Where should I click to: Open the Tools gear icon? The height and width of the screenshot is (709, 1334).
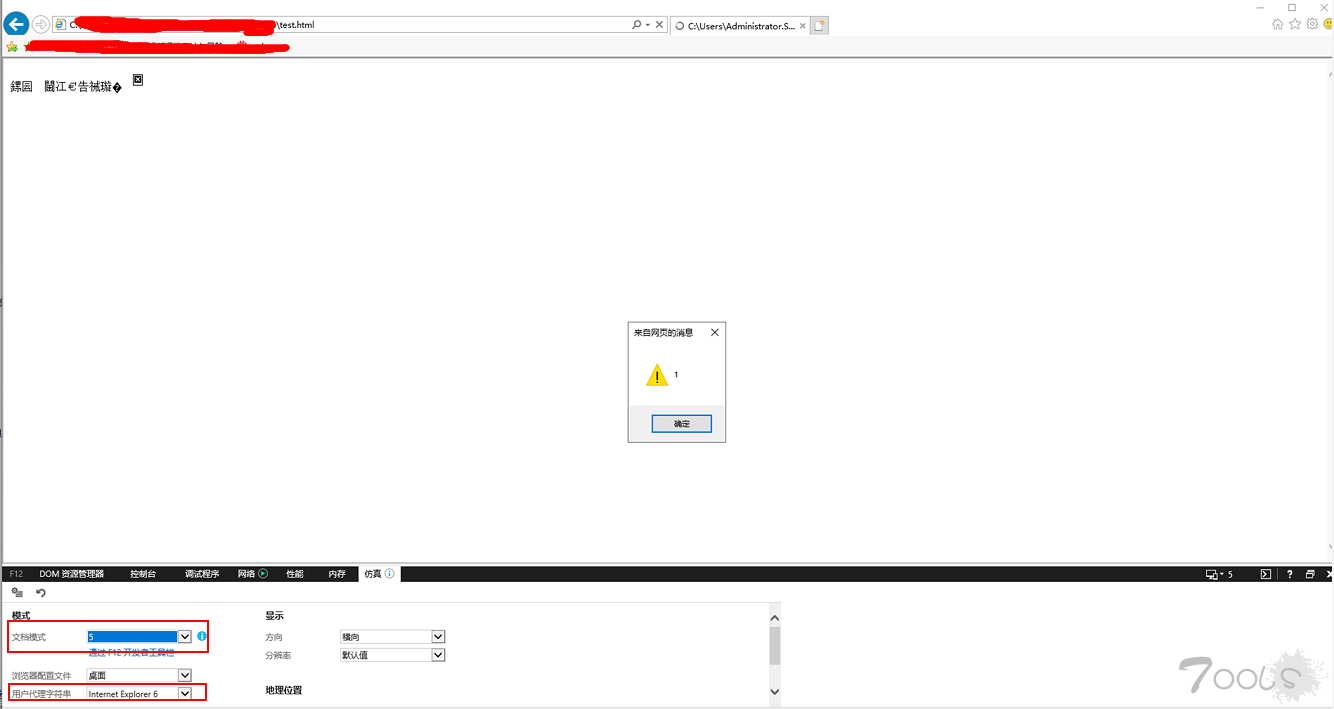pos(1312,24)
